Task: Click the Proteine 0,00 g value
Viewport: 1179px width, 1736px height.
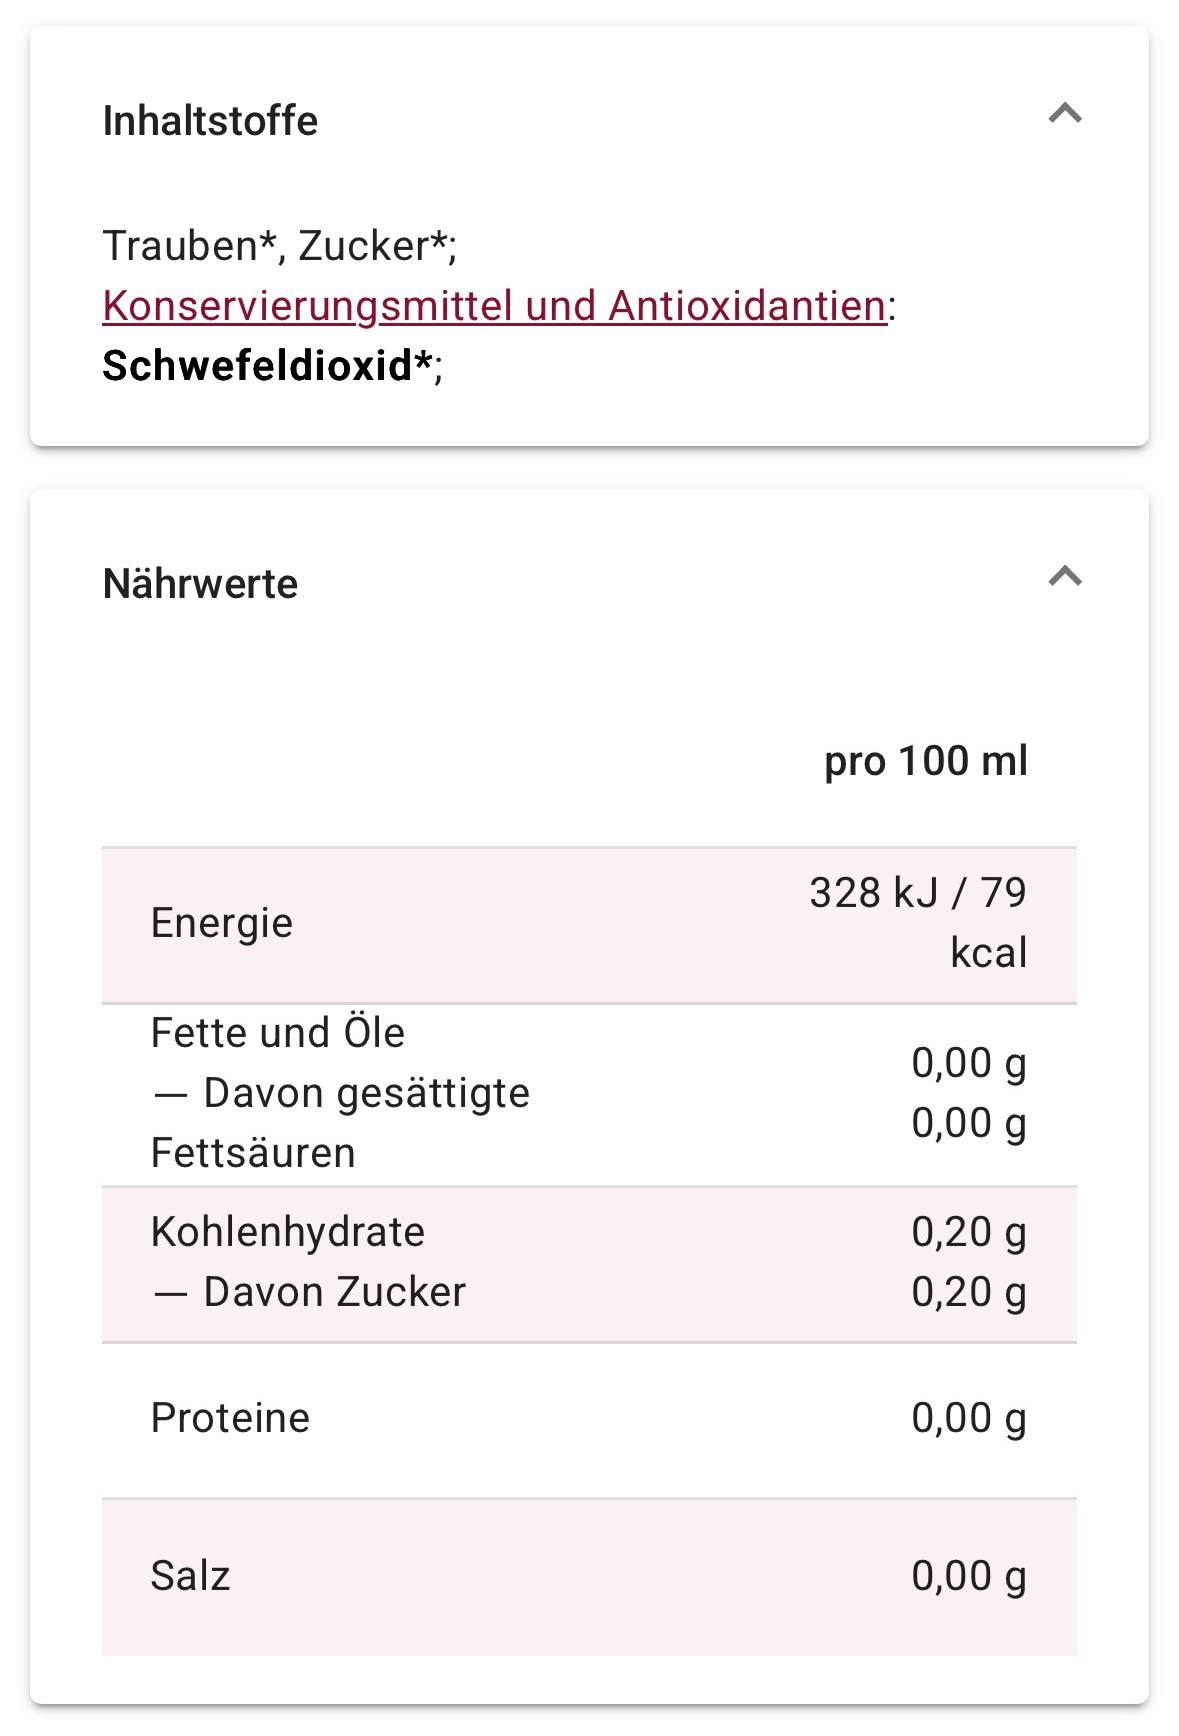Action: 969,1418
